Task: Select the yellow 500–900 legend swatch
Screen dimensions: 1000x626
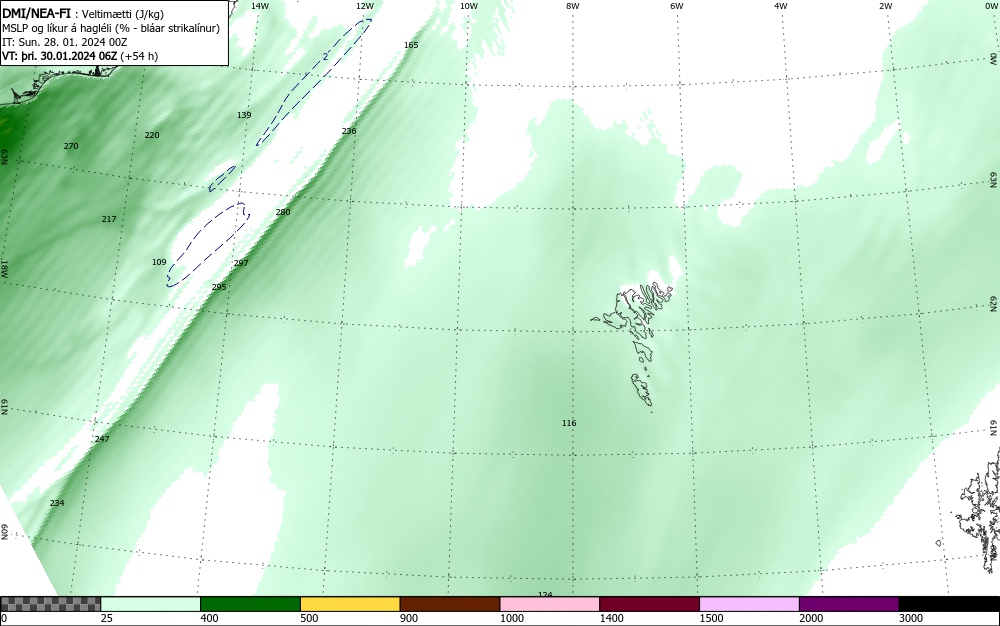Action: pyautogui.click(x=350, y=604)
